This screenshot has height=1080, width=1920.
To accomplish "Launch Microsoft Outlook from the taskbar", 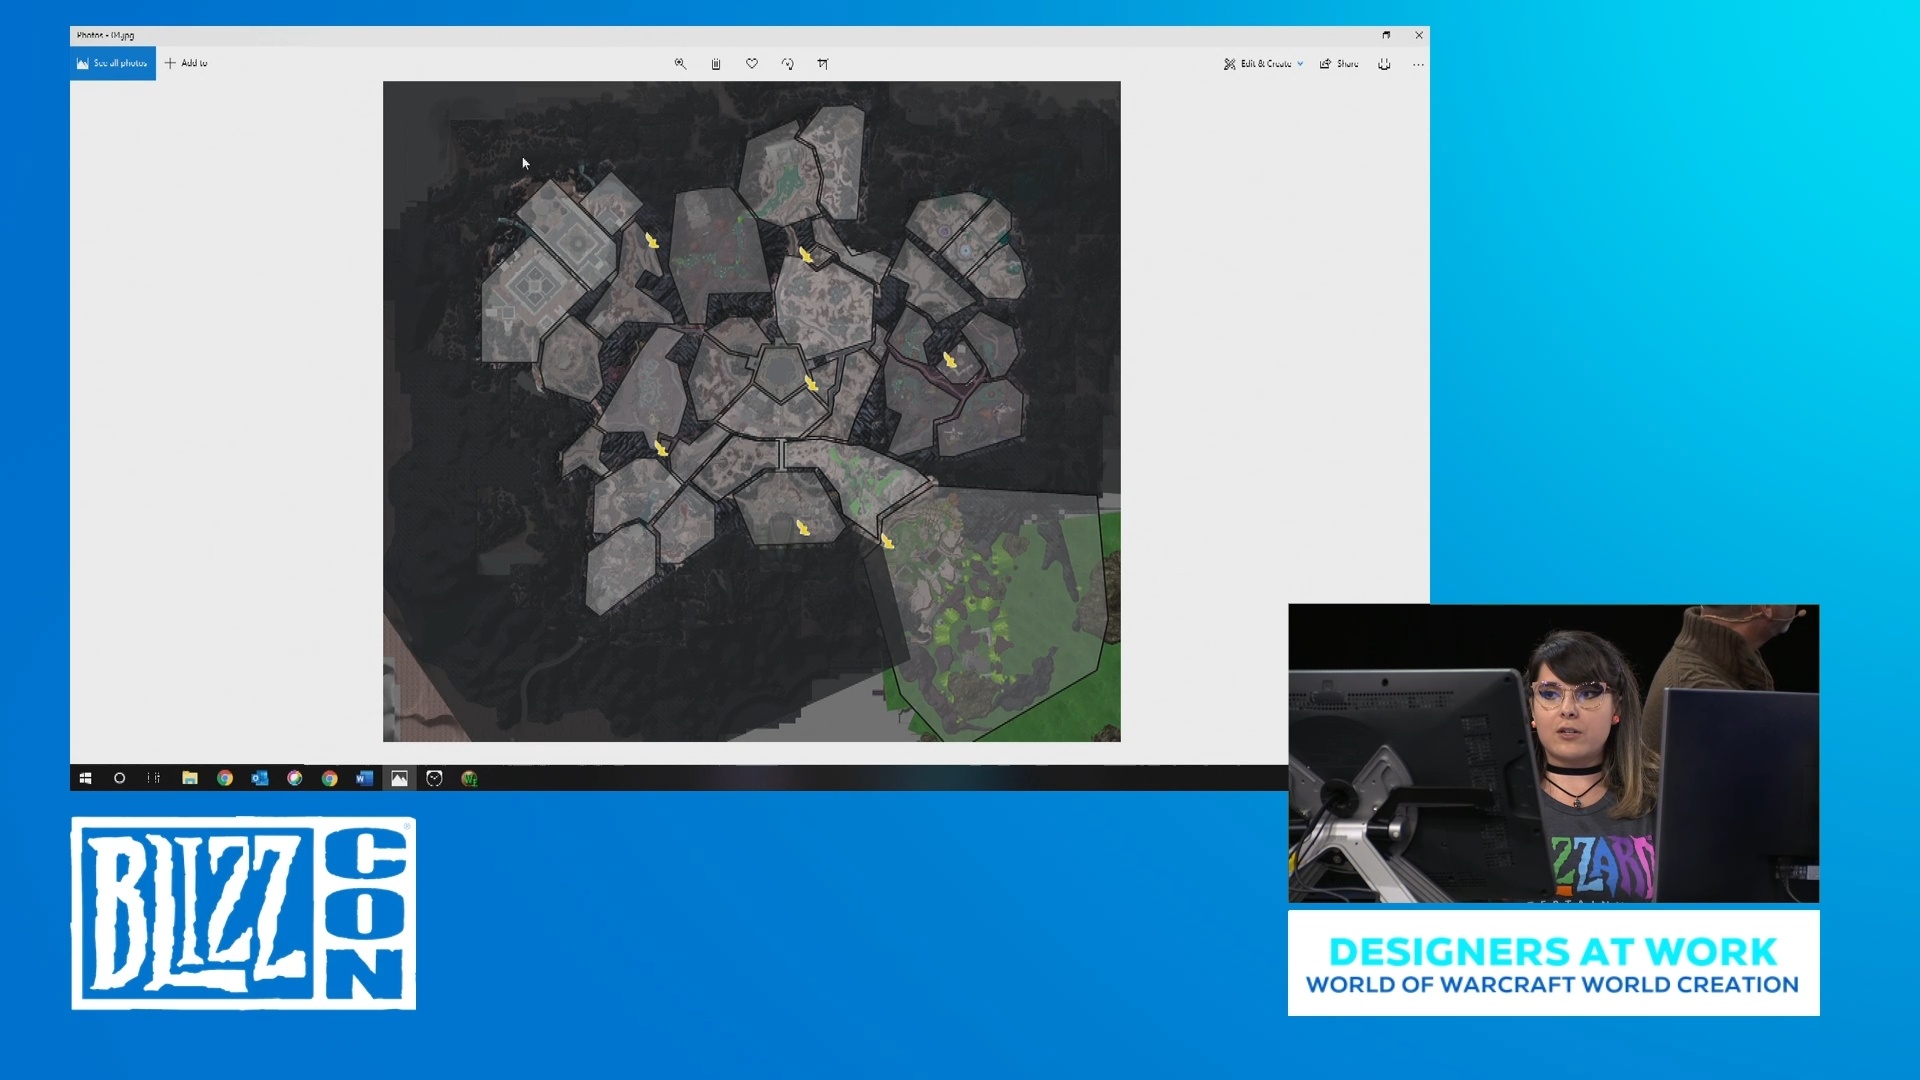I will click(260, 778).
